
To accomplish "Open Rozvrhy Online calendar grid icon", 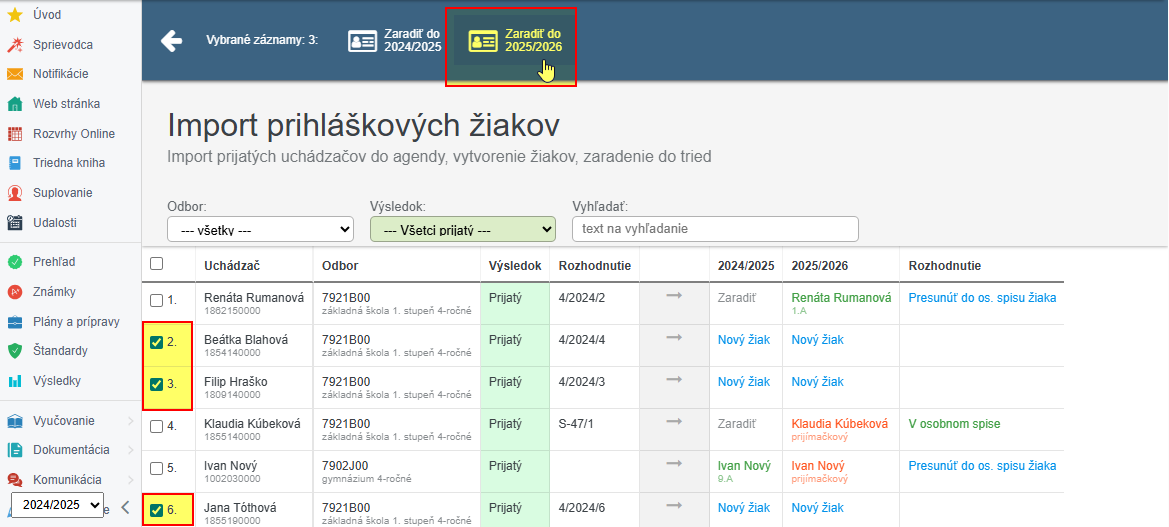I will (14, 133).
